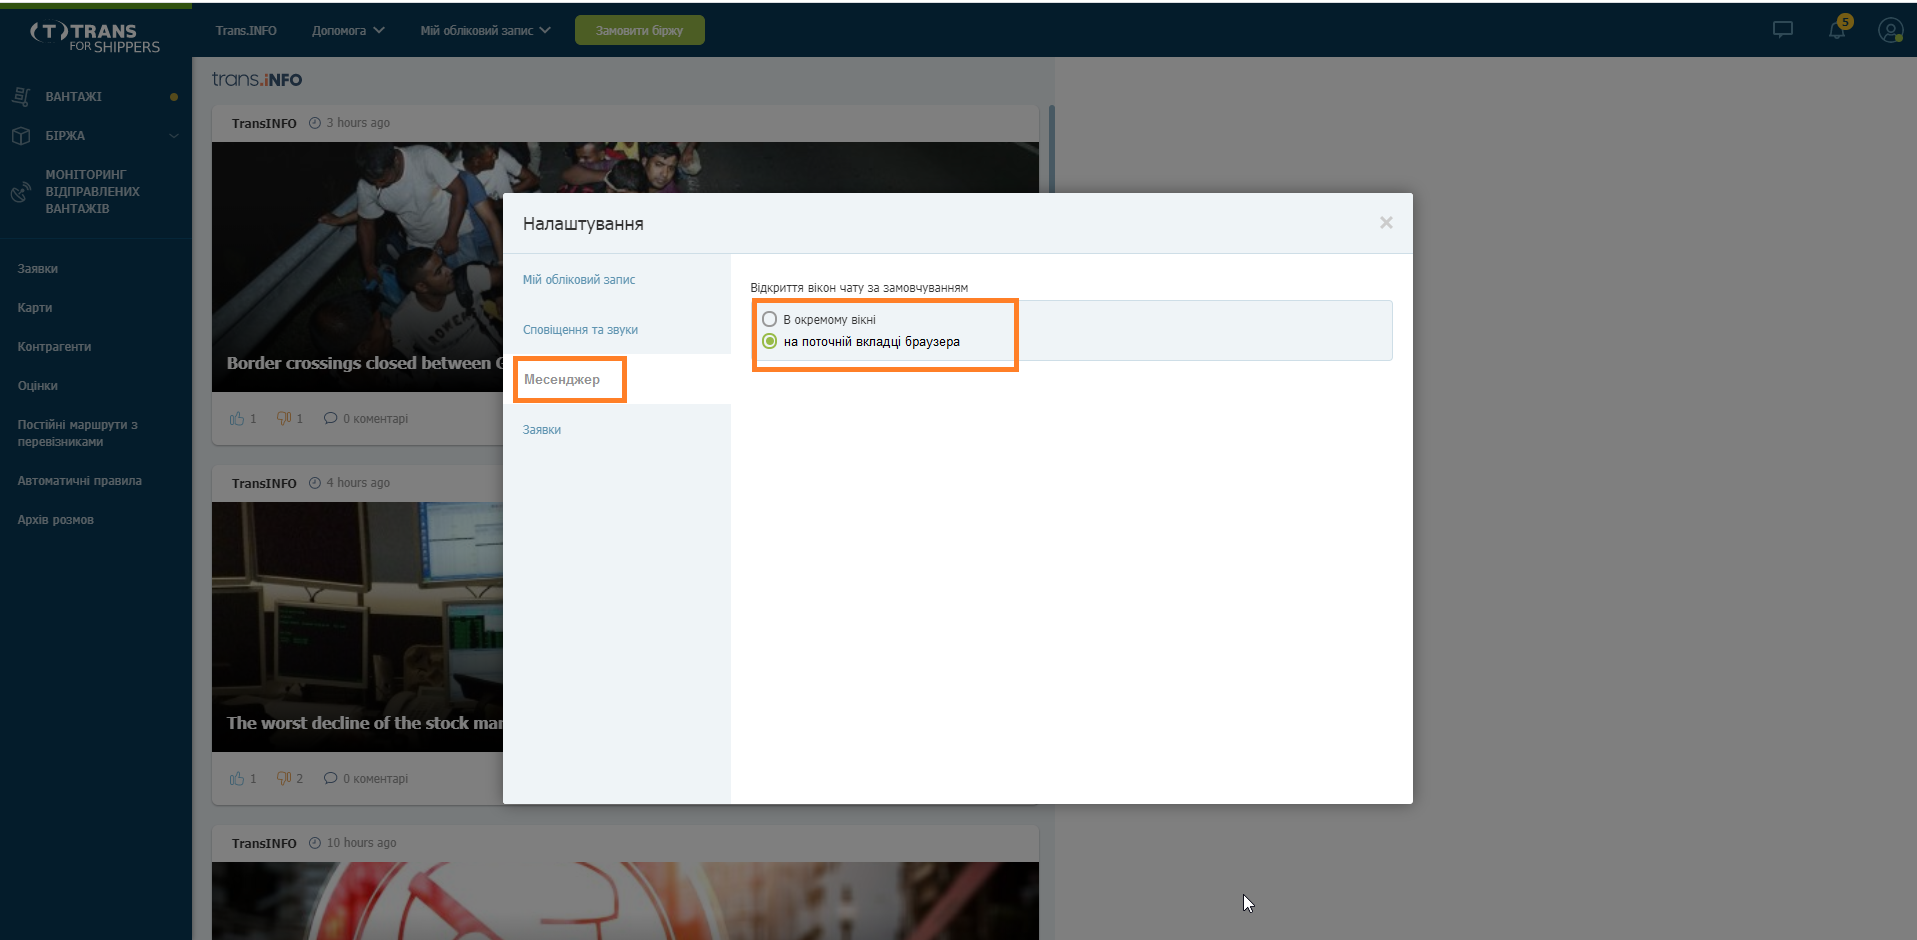1917x940 pixels.
Task: Open Карти in the sidebar
Action: tap(35, 308)
